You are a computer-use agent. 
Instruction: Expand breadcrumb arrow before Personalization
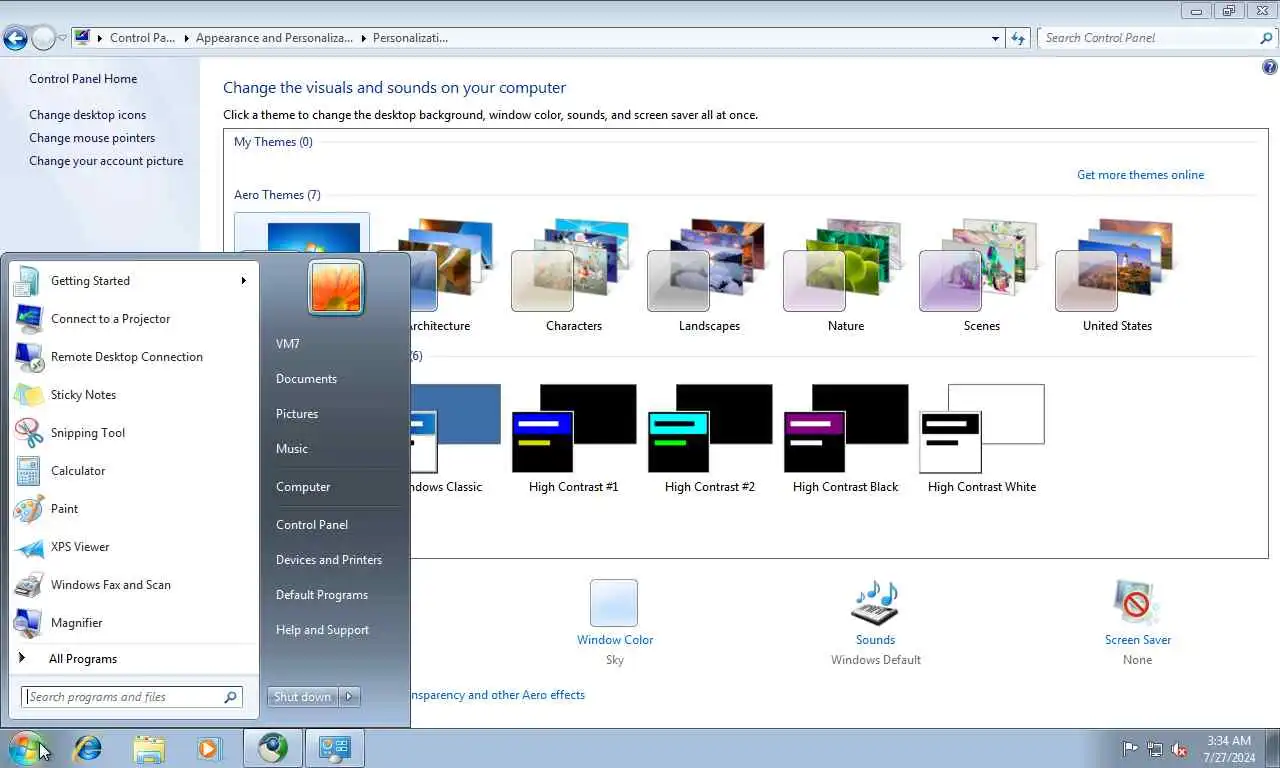(x=363, y=38)
